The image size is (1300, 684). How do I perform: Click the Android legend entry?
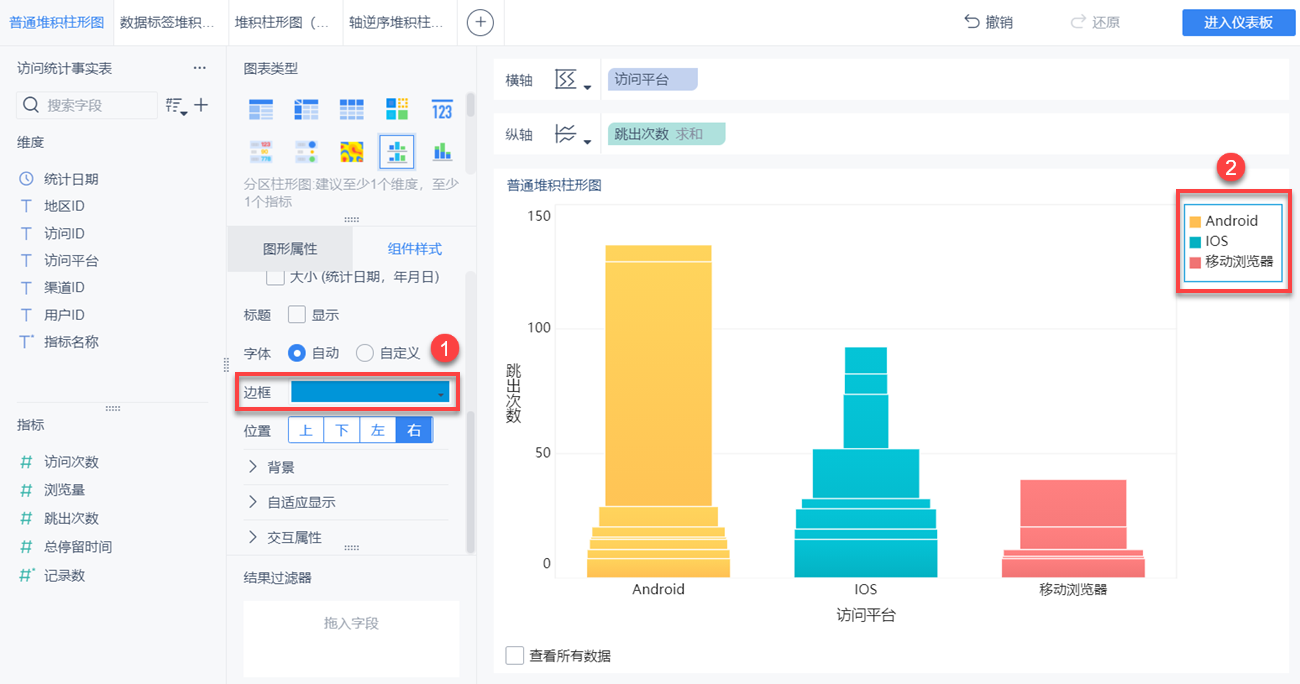[x=1223, y=221]
